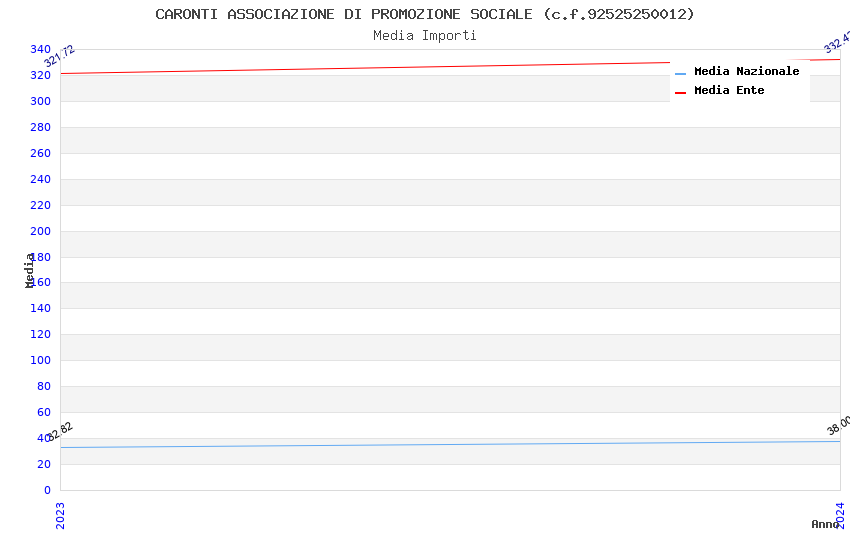Click the 0 y-axis tick label
This screenshot has width=850, height=550.
point(48,490)
